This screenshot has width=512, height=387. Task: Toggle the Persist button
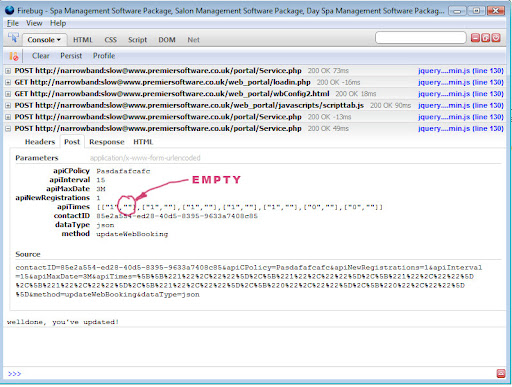tap(71, 56)
